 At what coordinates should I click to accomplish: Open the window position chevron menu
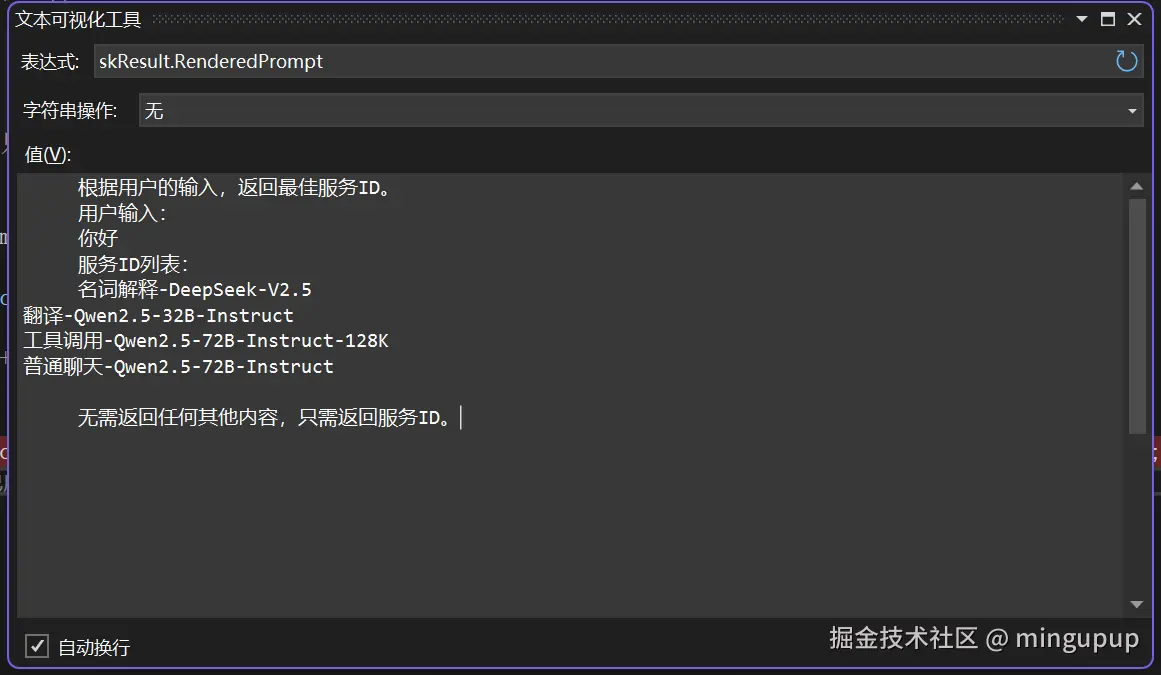[1081, 18]
